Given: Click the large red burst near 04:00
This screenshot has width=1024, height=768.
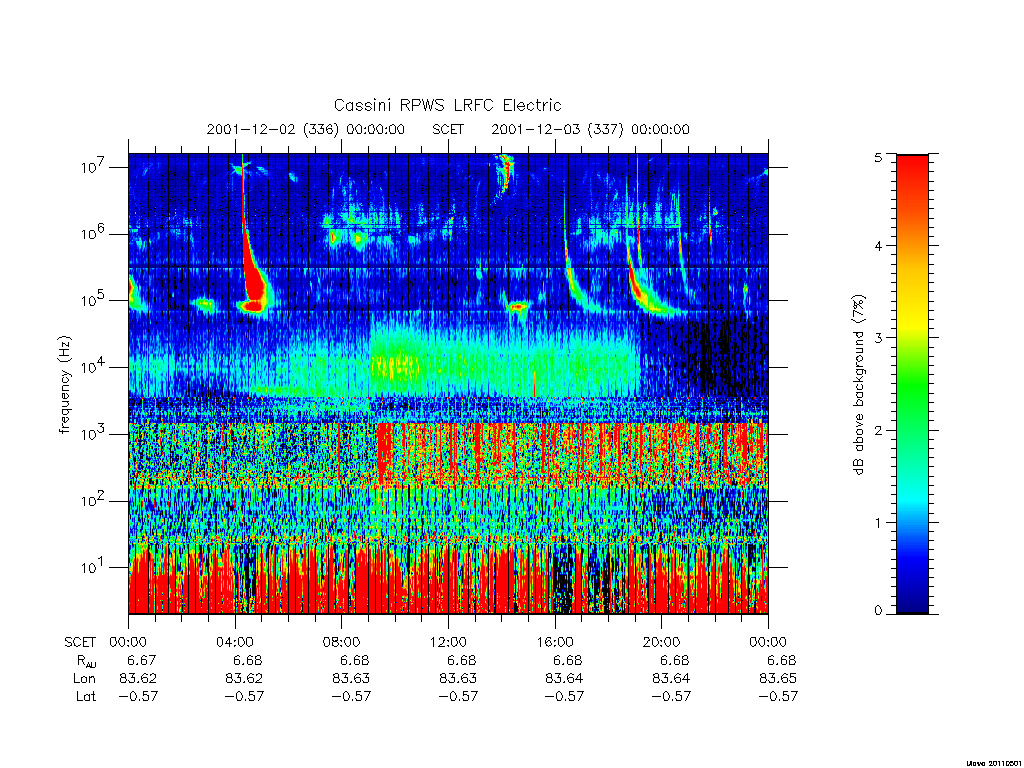Looking at the screenshot, I should tap(253, 281).
